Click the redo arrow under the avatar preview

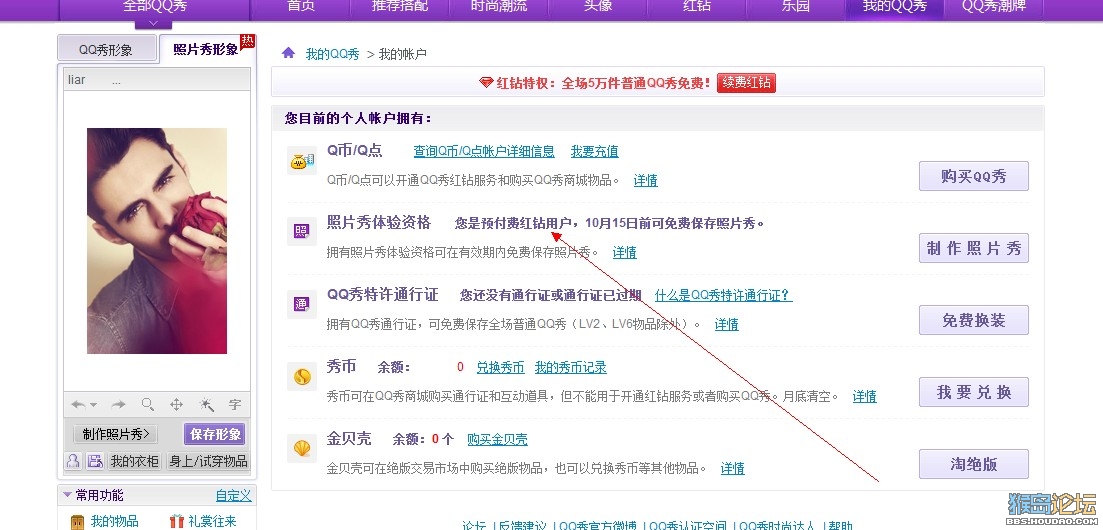point(118,405)
